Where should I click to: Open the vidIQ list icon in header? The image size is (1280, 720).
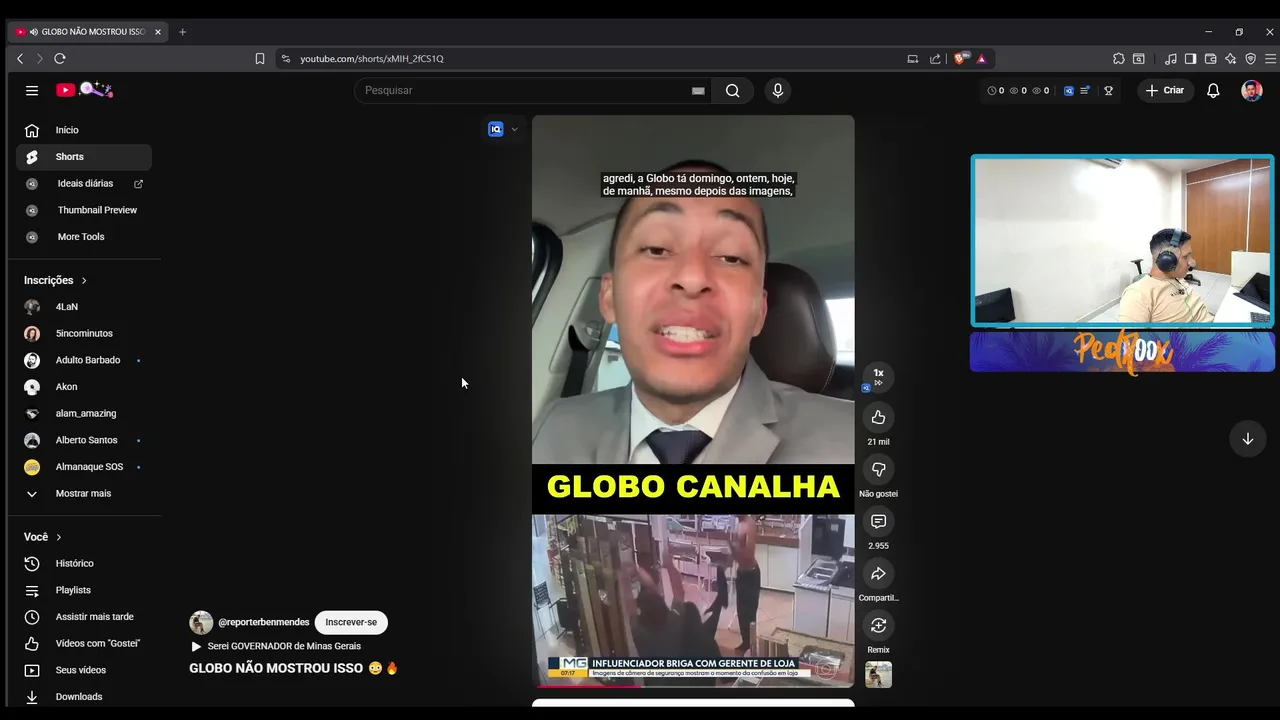1085,90
